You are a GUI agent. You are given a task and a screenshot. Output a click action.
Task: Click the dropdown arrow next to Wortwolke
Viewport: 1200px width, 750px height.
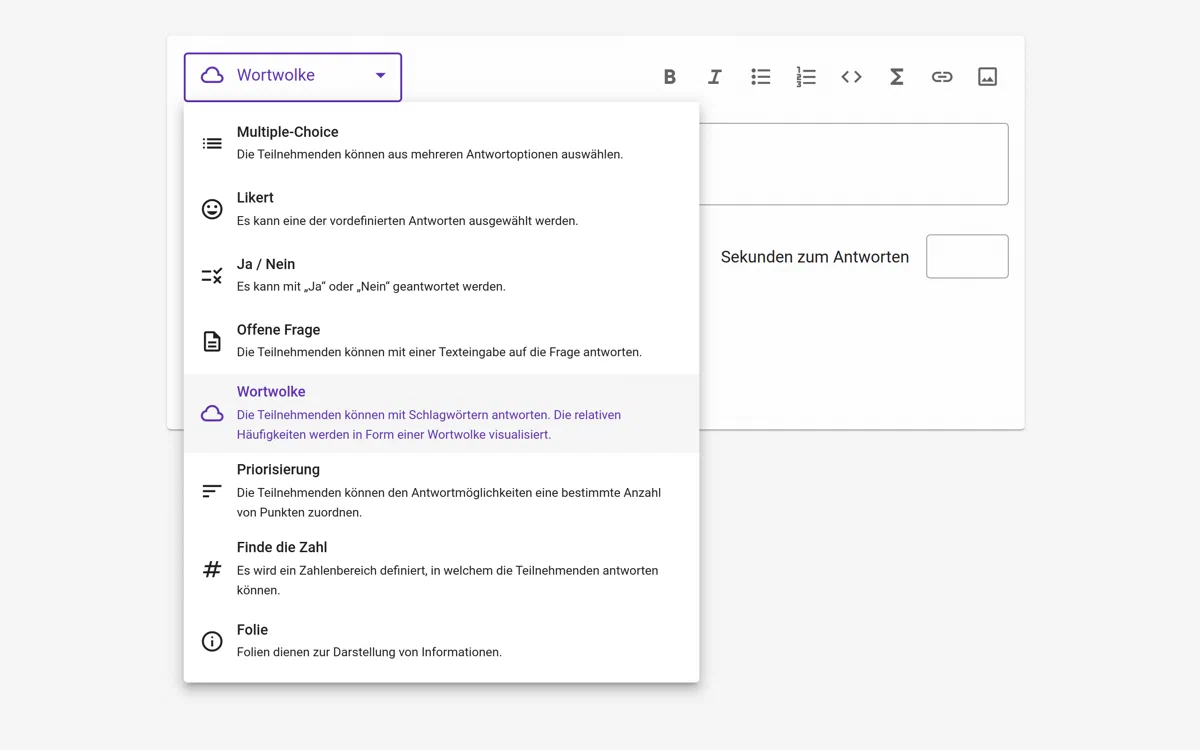[x=380, y=76]
